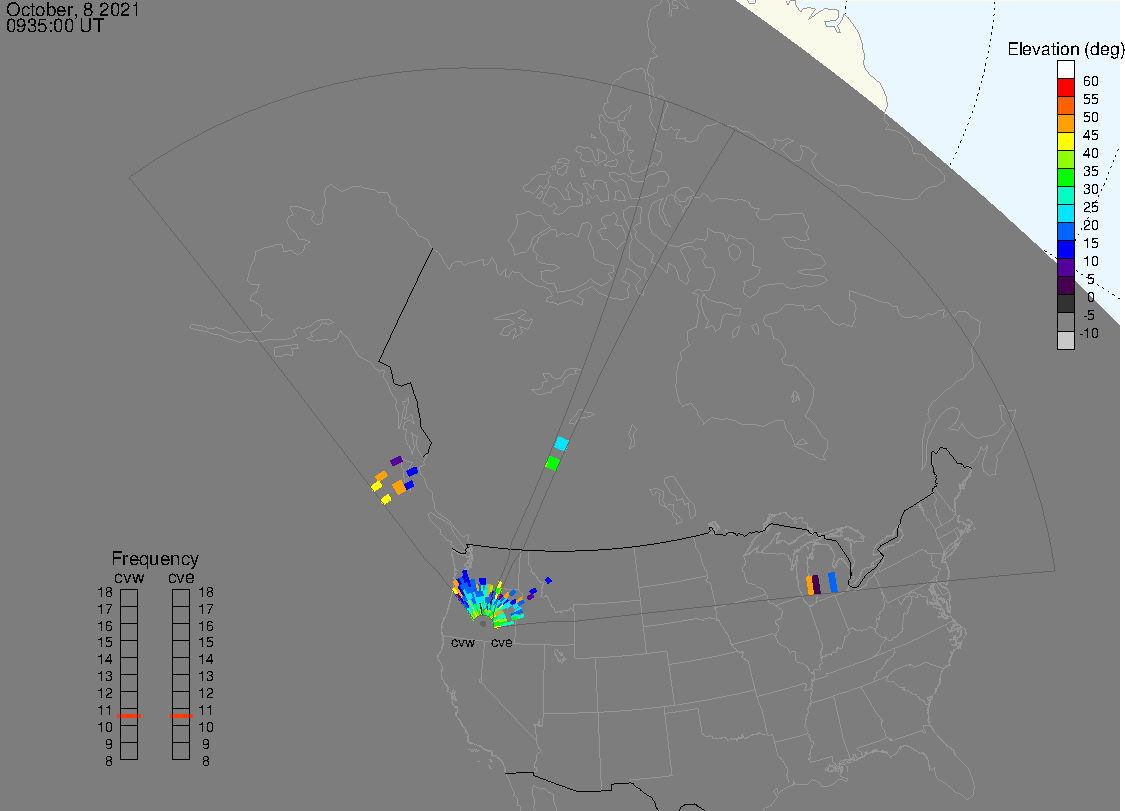Screen dimensions: 1125x811
Task: Click the top cell of cvw frequency bar
Action: (129, 598)
